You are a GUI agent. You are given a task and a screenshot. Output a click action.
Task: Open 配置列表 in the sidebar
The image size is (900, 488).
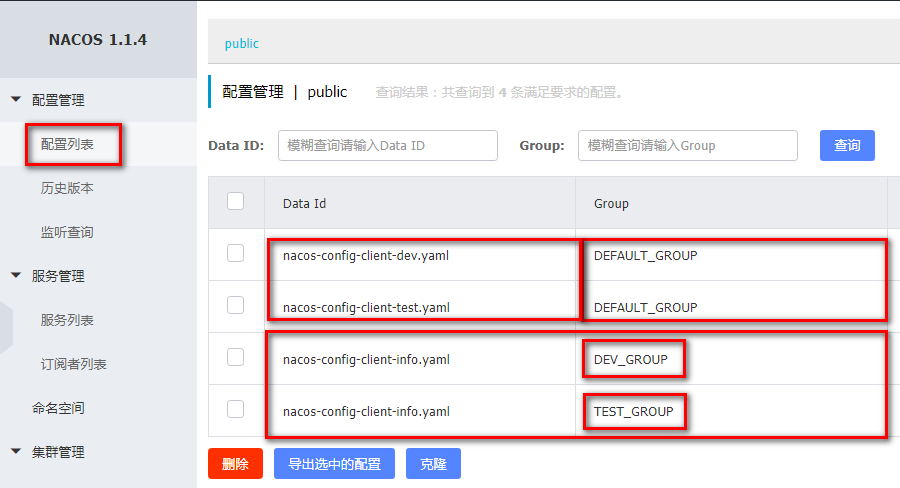(x=67, y=144)
